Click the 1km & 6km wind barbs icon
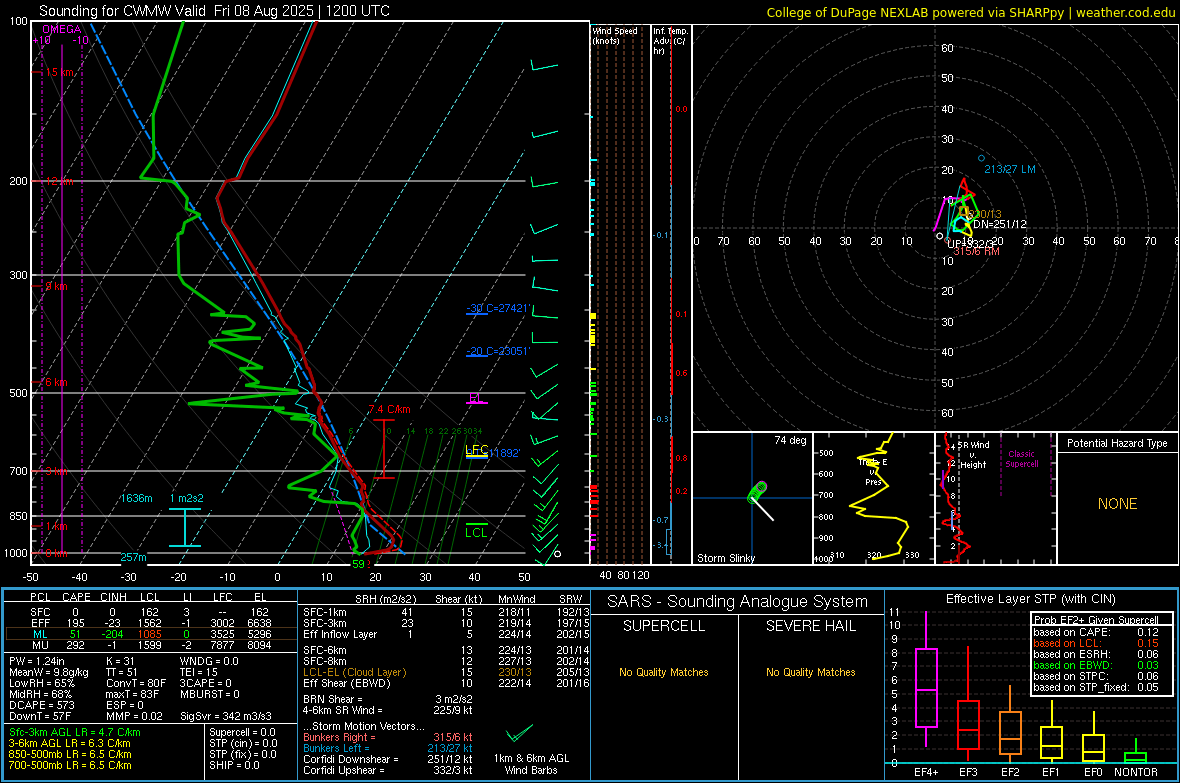 point(519,733)
